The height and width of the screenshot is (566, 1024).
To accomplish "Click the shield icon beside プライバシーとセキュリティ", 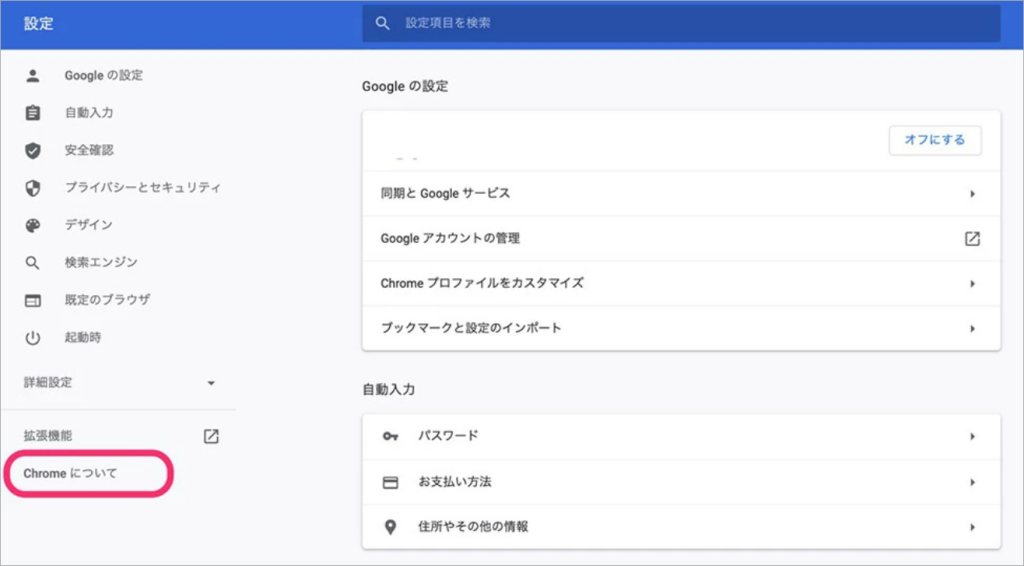I will 33,188.
